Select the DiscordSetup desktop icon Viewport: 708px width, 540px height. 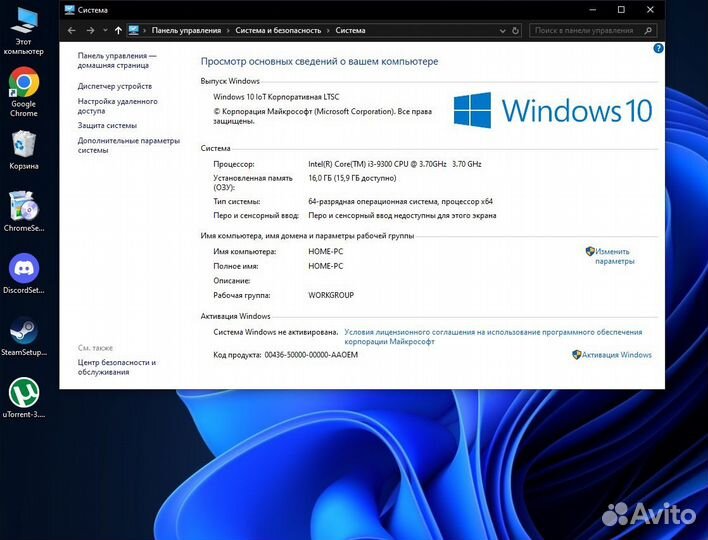point(23,274)
